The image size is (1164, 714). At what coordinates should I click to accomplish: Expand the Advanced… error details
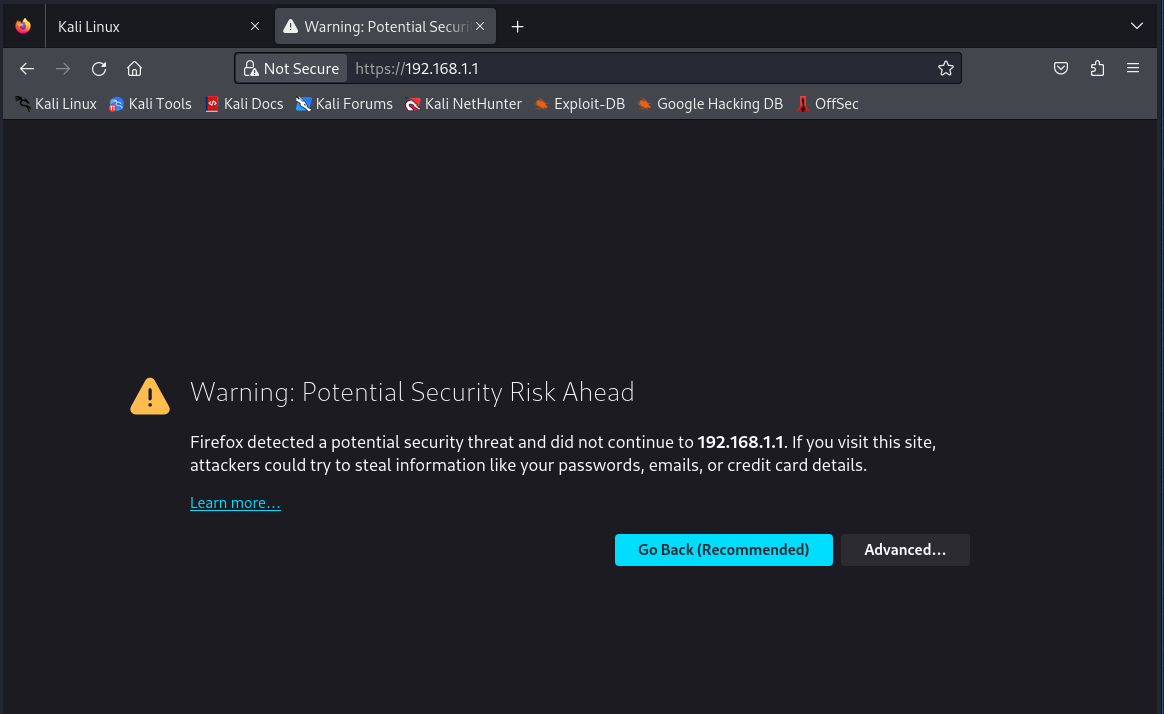[905, 550]
